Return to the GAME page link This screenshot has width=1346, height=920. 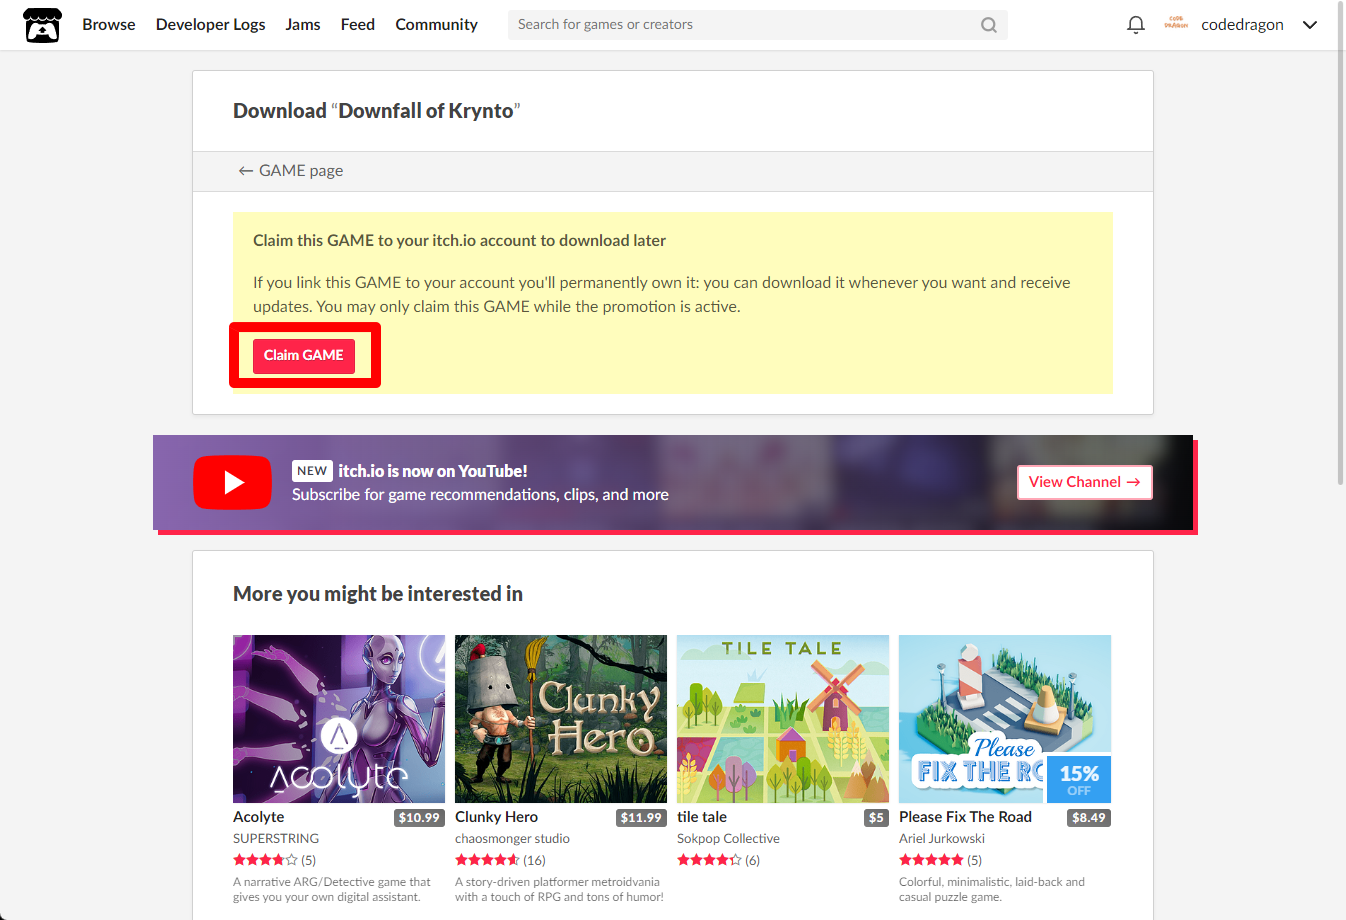[291, 171]
